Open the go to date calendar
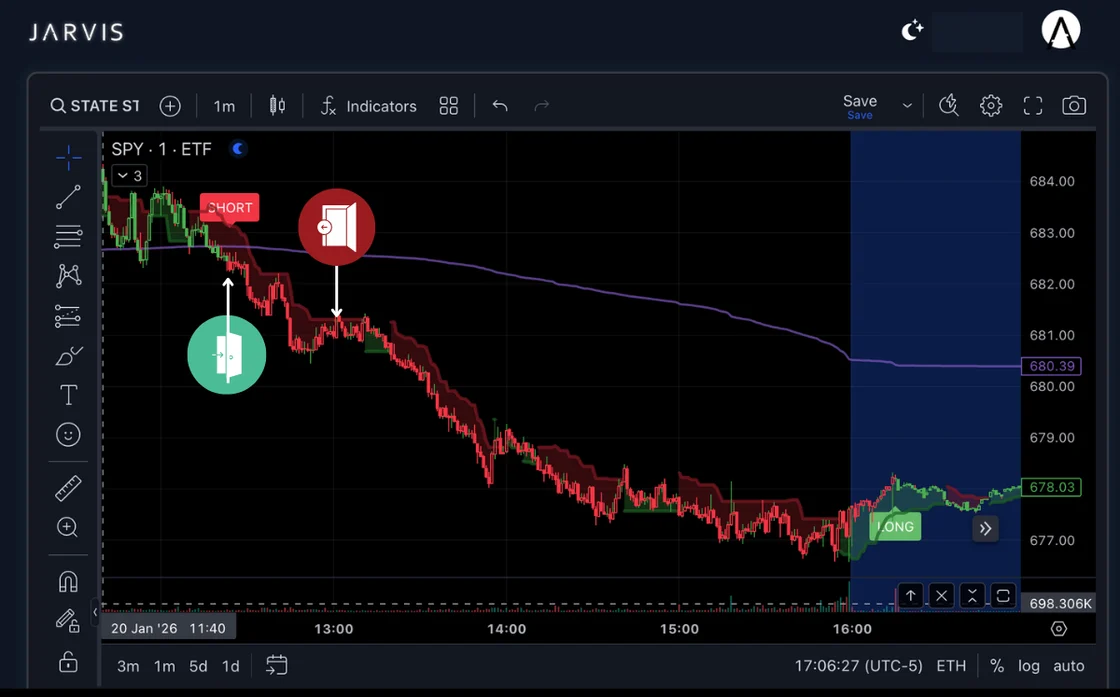The height and width of the screenshot is (697, 1120). 276,665
